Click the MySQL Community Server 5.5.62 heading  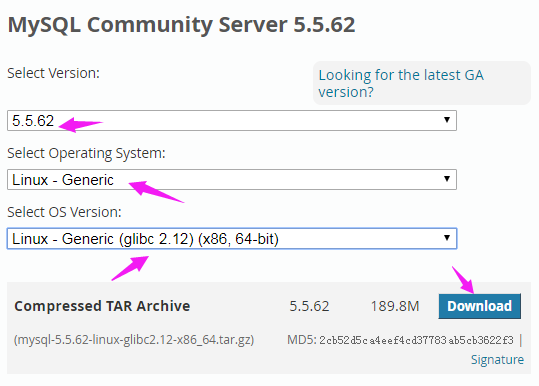181,25
